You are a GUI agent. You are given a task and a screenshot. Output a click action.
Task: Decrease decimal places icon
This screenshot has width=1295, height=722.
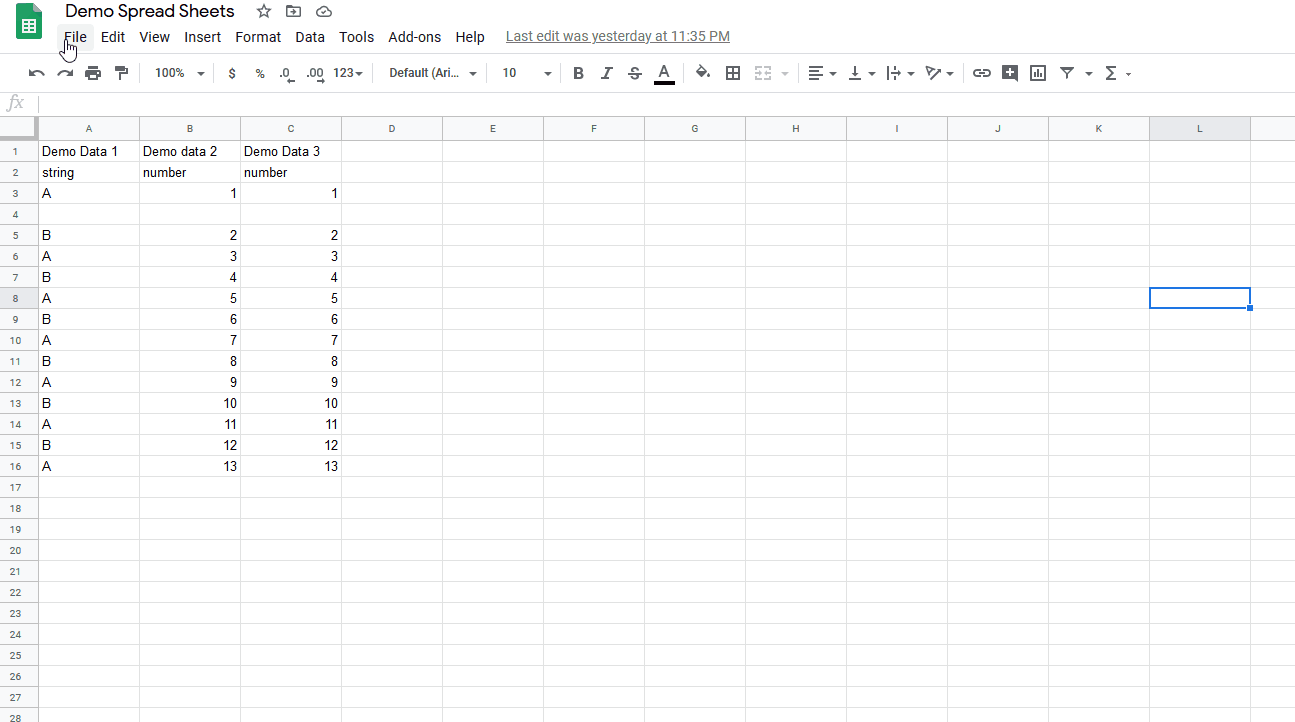click(x=287, y=73)
